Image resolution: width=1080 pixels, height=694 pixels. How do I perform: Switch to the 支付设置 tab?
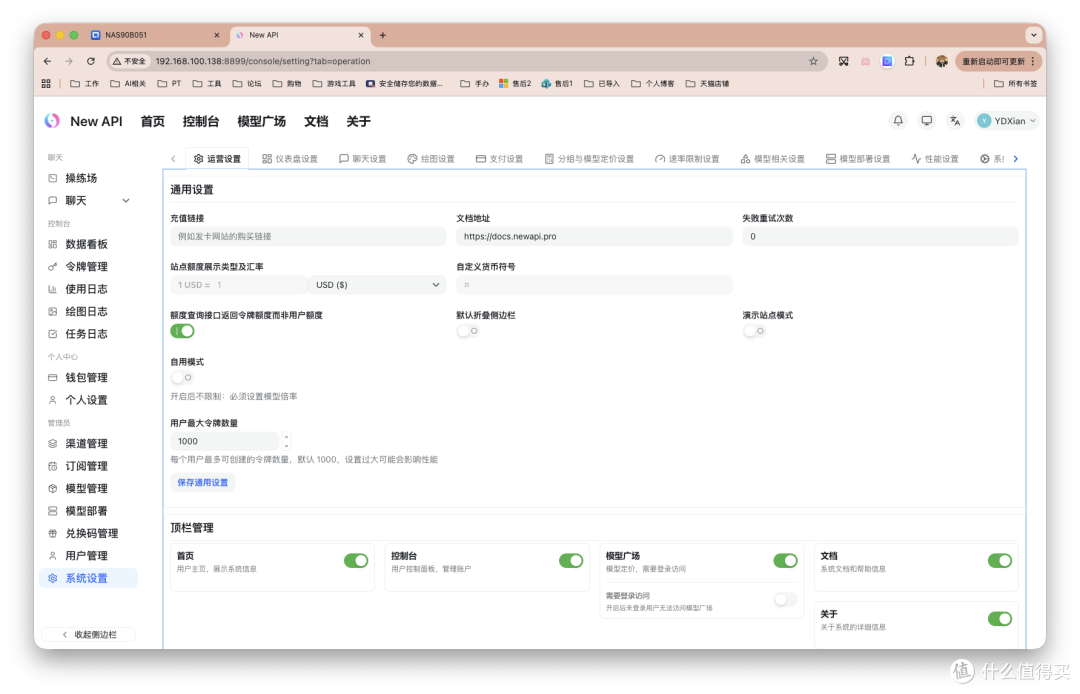click(x=499, y=159)
